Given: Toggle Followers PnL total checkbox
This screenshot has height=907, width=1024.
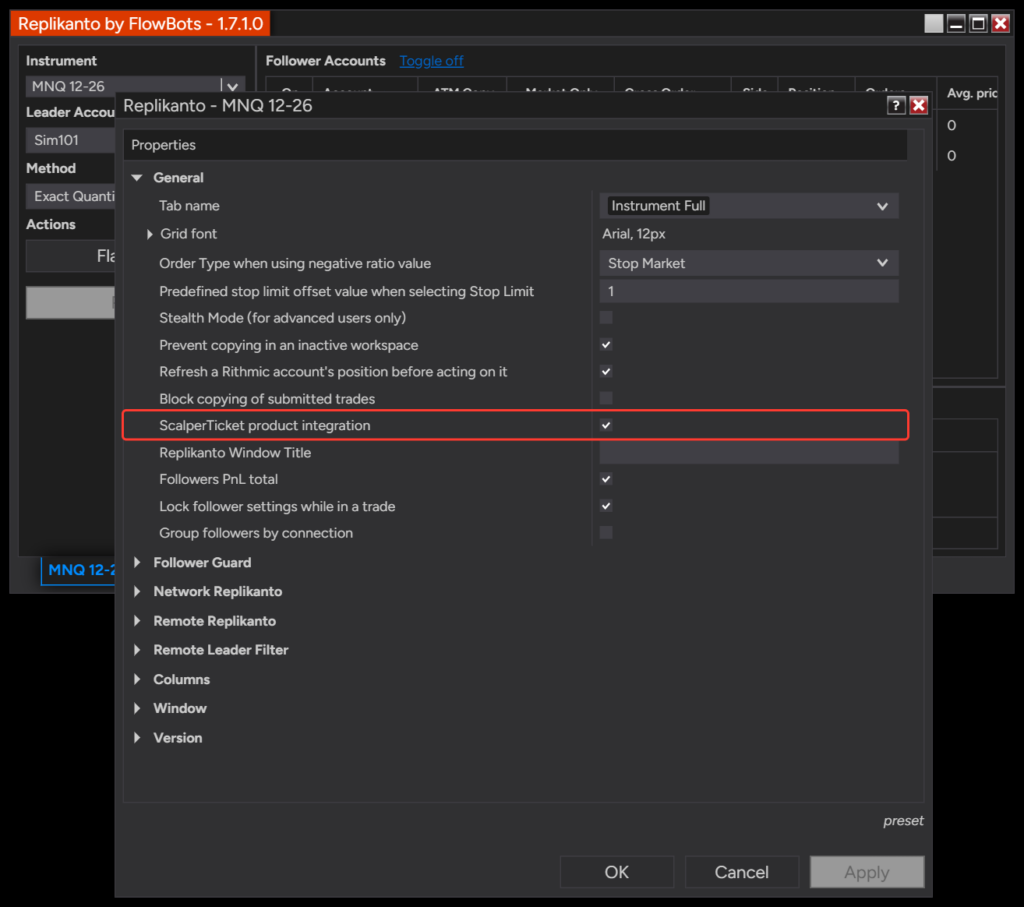Looking at the screenshot, I should coord(606,479).
